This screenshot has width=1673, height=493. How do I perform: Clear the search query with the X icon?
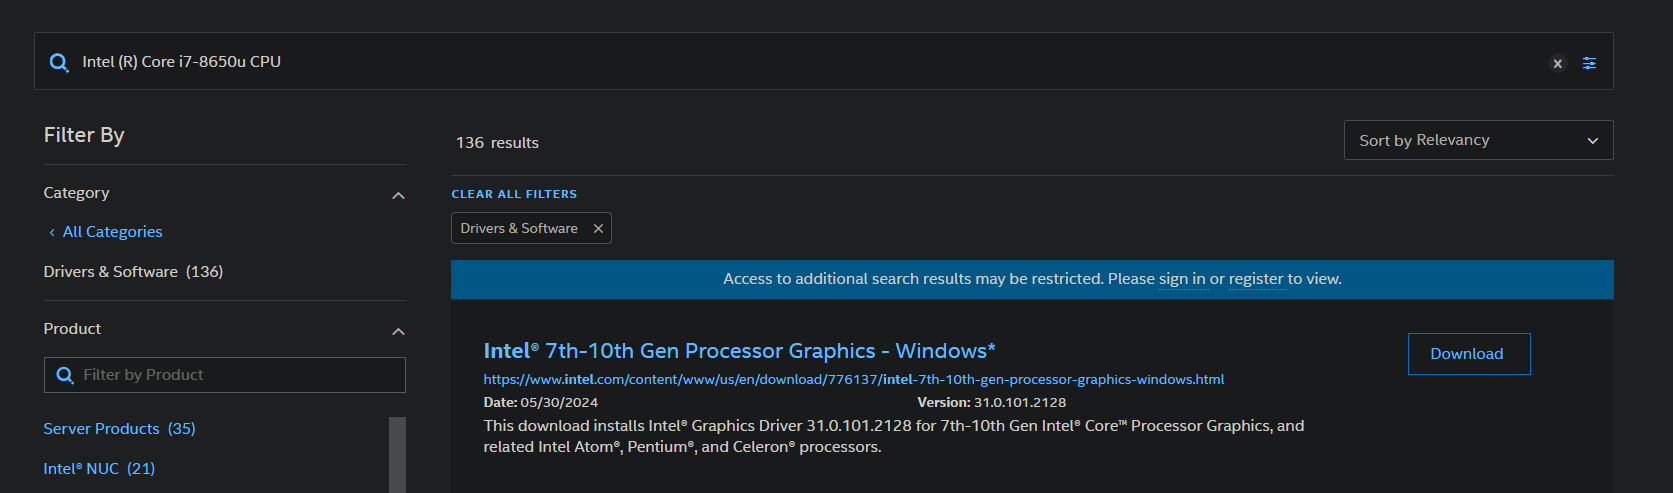pyautogui.click(x=1557, y=63)
